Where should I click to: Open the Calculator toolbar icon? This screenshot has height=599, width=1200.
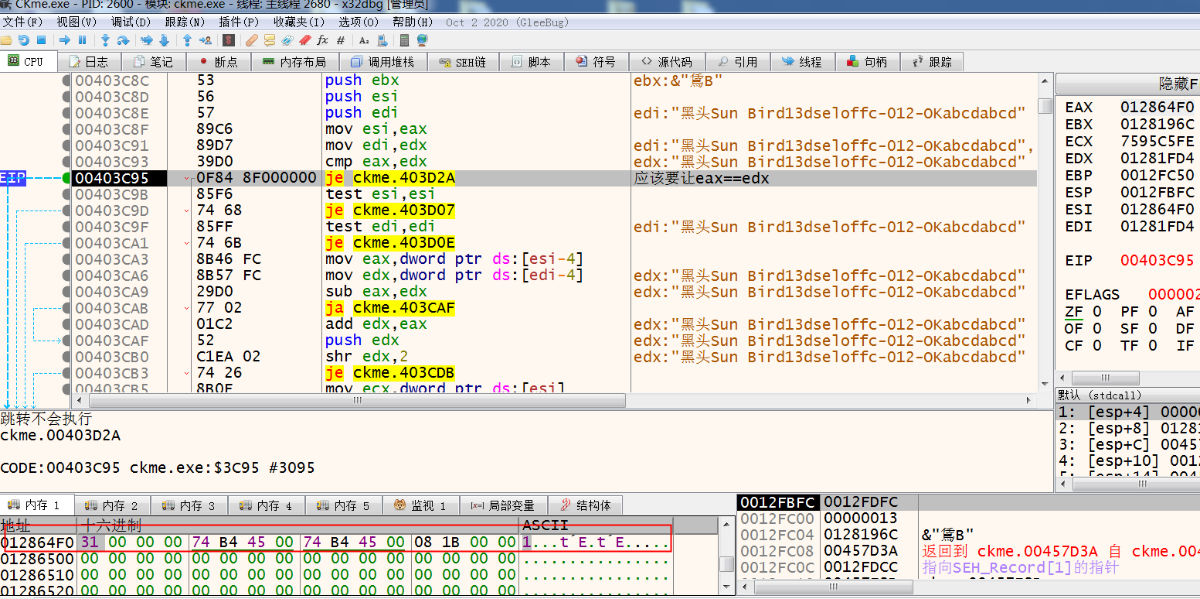404,40
